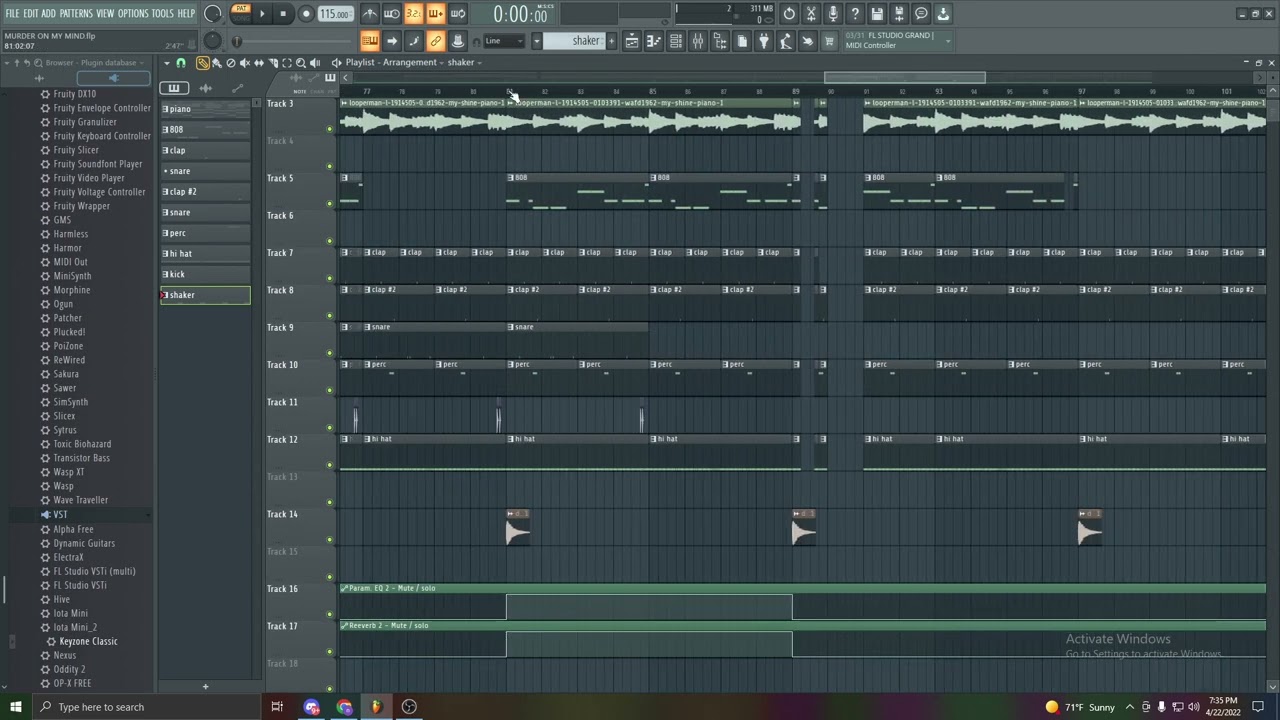Select the 808 pattern in picker
This screenshot has width=1280, height=720.
[205, 129]
